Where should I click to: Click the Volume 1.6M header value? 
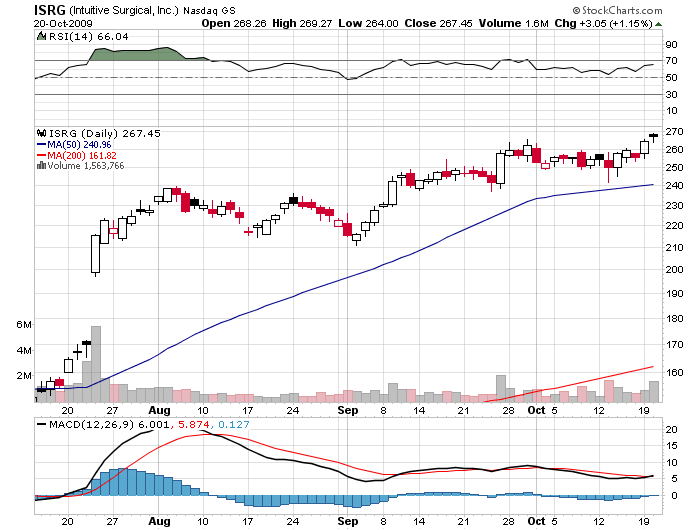(513, 23)
